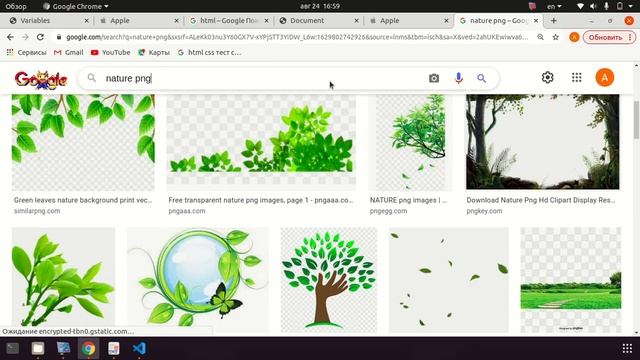Screen dimensions: 640x360
Task: Open 'Download Nature Png Hd Clipart' link
Action: coord(541,200)
